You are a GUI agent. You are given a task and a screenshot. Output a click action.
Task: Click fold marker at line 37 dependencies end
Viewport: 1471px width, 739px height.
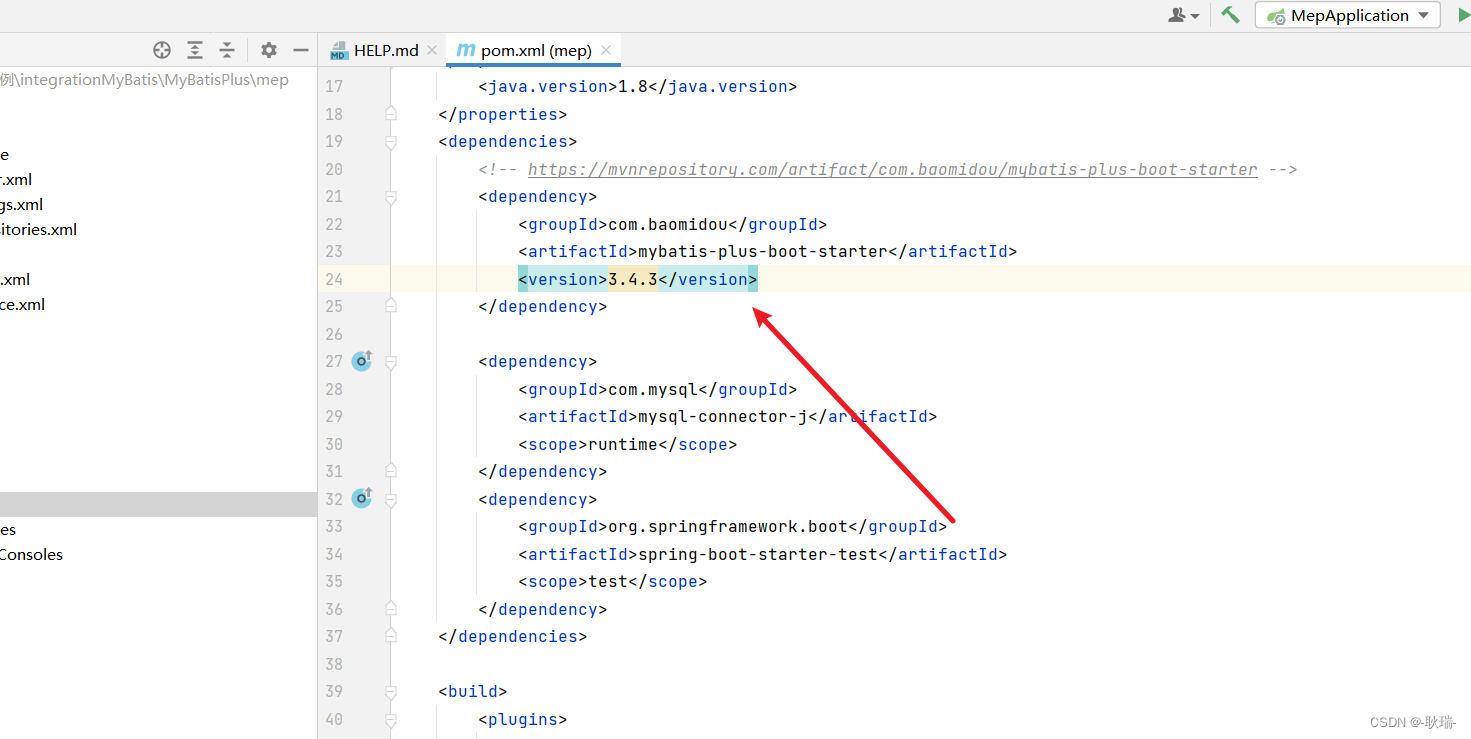pyautogui.click(x=391, y=637)
